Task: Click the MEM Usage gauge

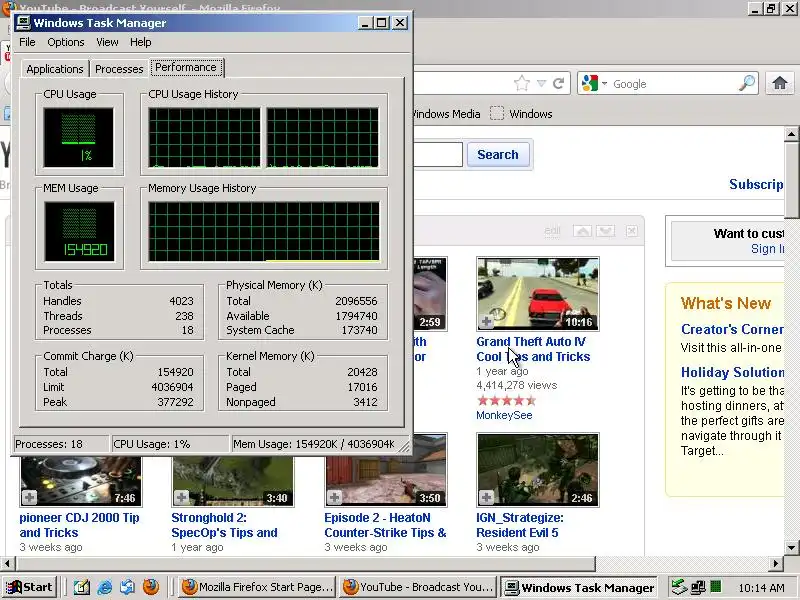Action: (79, 231)
